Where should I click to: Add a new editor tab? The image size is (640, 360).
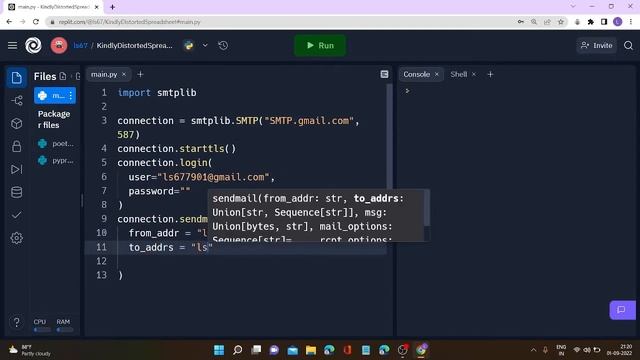click(x=140, y=74)
